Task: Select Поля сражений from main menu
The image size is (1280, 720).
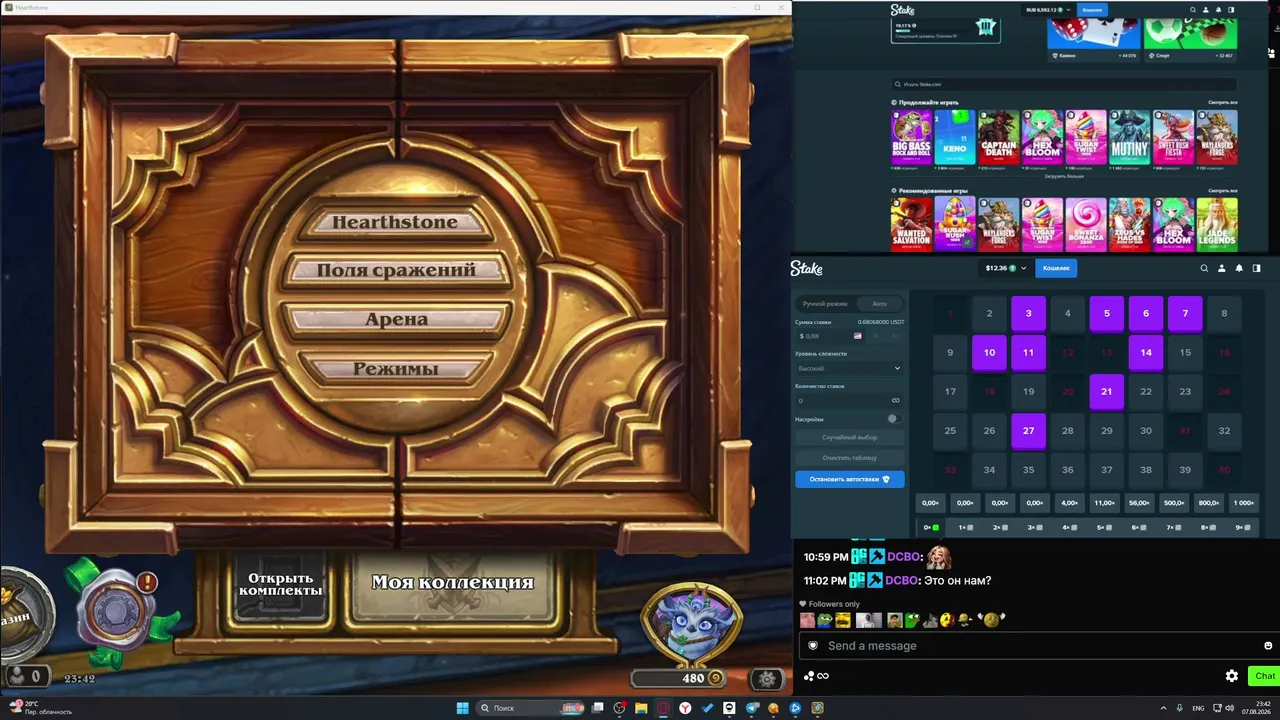Action: click(395, 270)
